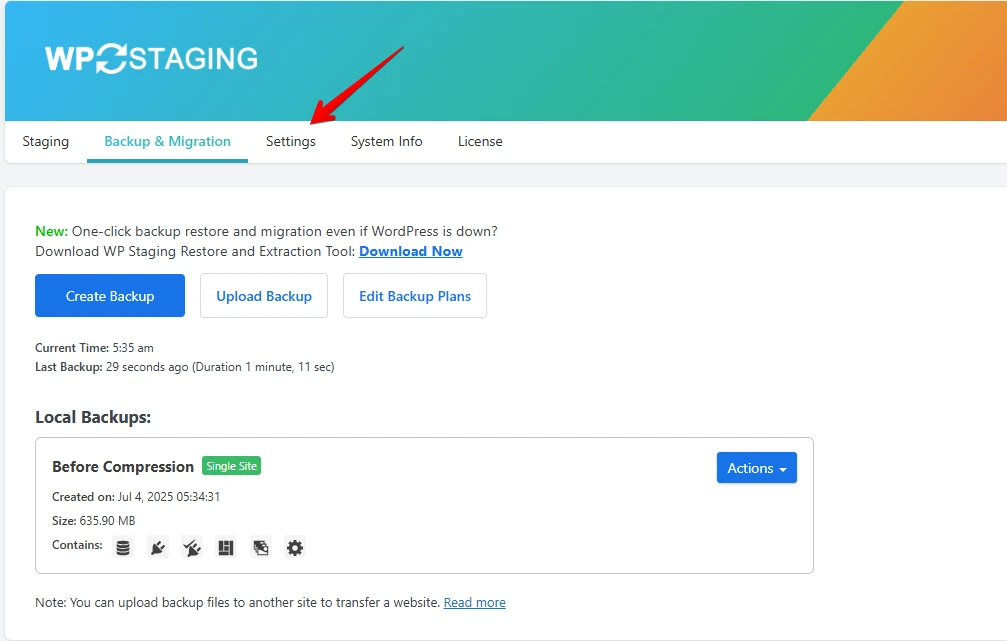Image resolution: width=1007 pixels, height=641 pixels.
Task: Go to the System Info tab
Action: (387, 141)
